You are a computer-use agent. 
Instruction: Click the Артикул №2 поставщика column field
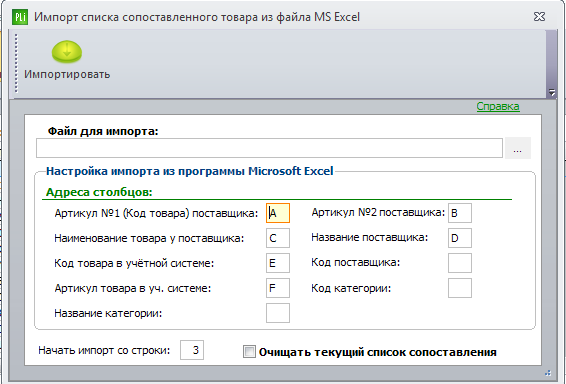point(460,213)
